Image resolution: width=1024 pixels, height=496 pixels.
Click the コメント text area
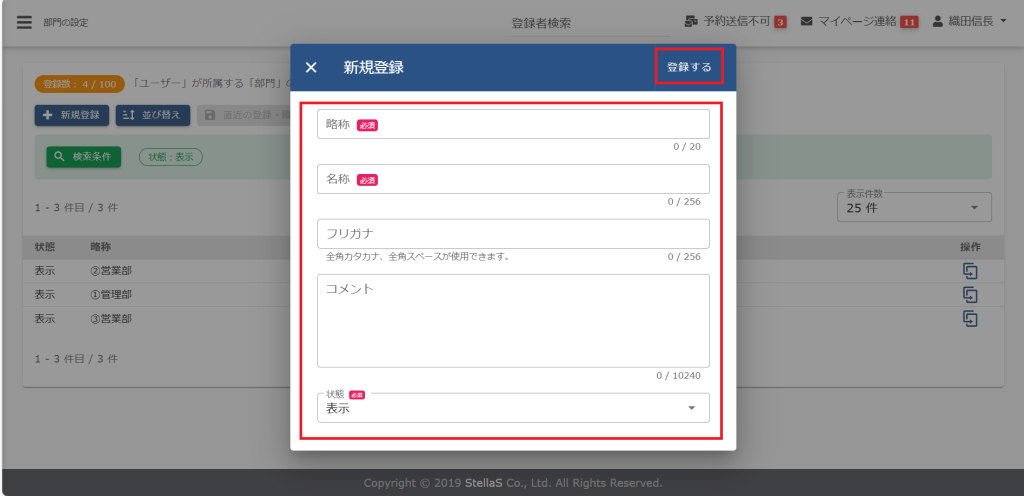[512, 320]
